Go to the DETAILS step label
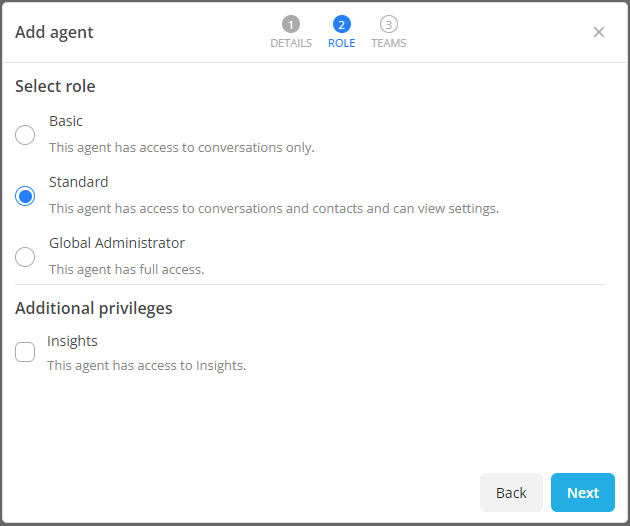Viewport: 630px width, 526px height. point(291,43)
